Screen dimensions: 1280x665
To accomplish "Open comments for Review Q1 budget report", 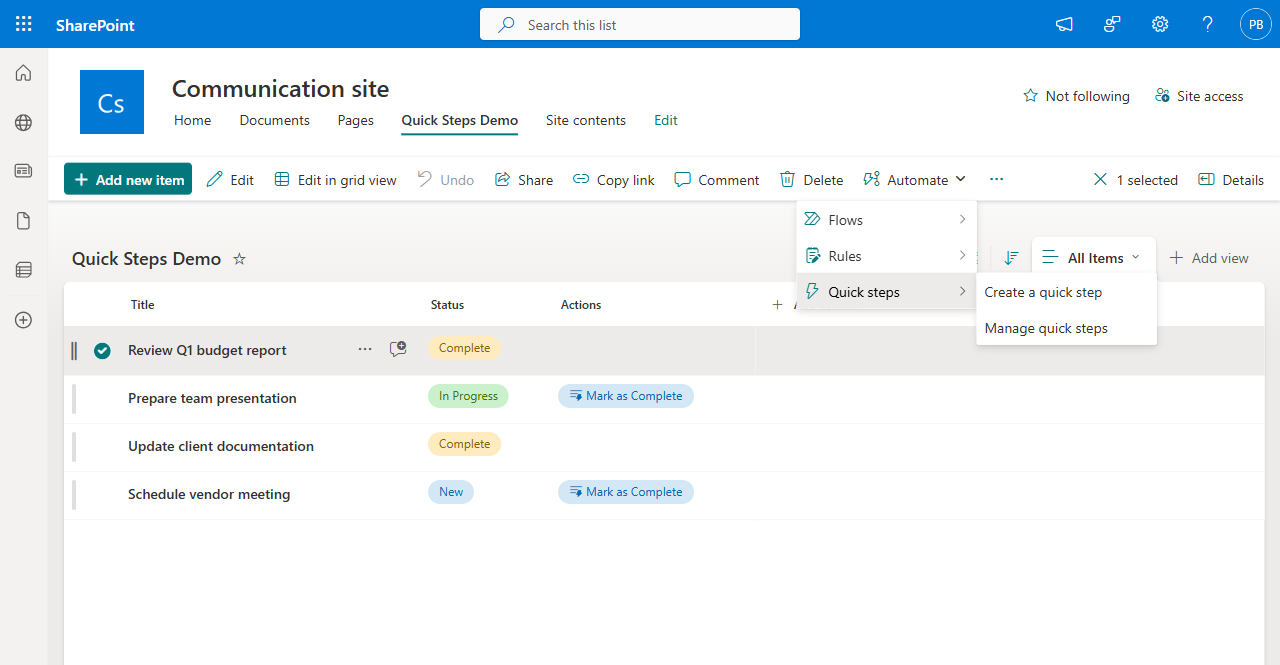I will 398,349.
